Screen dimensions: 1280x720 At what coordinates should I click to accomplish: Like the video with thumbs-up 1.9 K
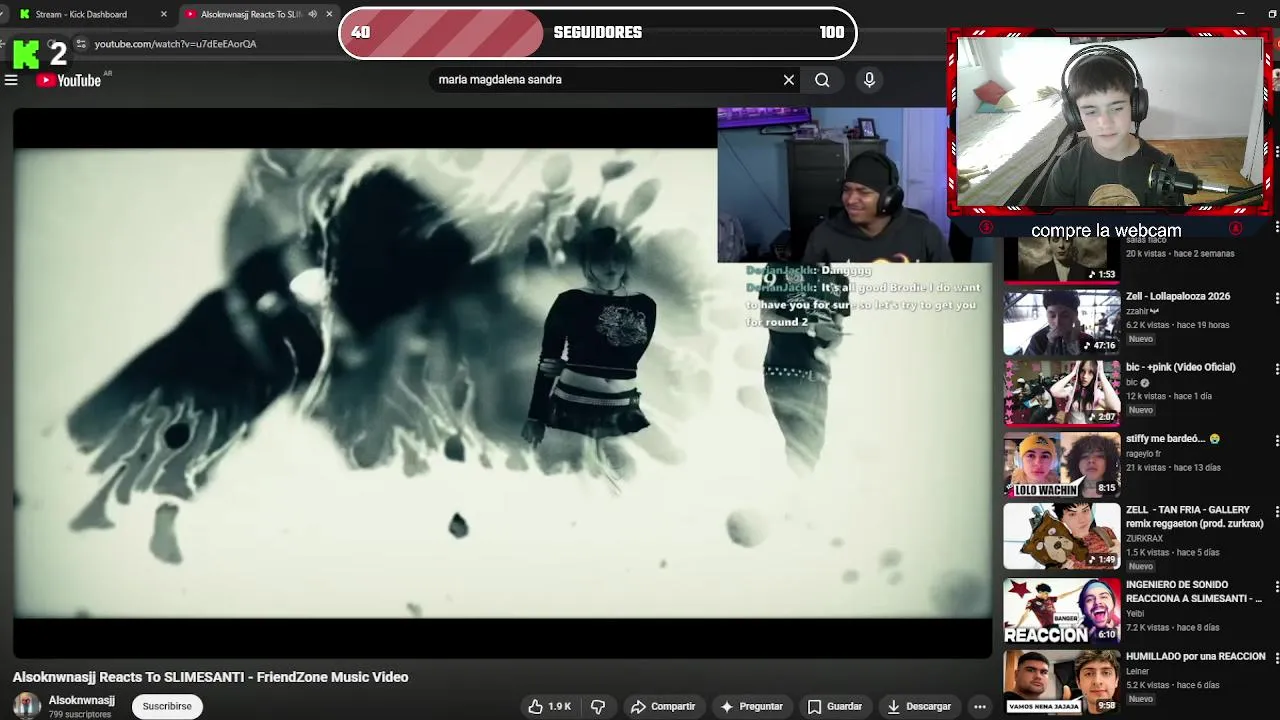coord(550,706)
